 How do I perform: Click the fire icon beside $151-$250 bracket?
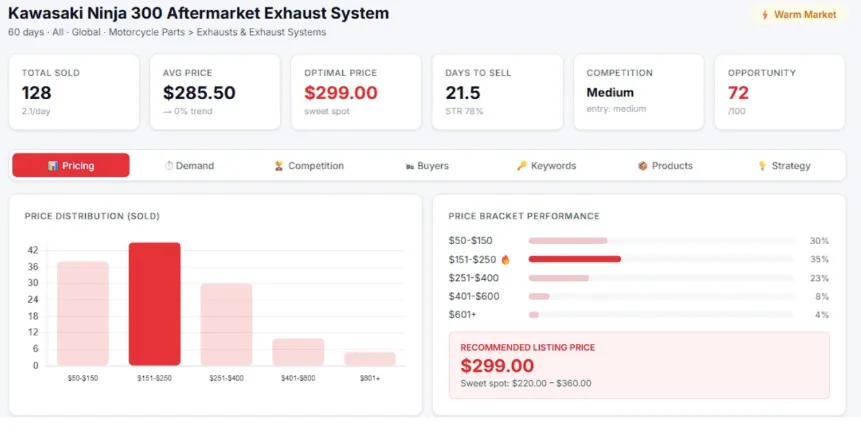(x=506, y=260)
